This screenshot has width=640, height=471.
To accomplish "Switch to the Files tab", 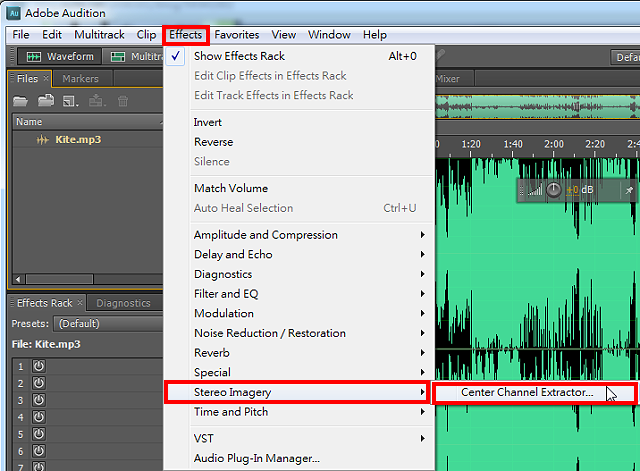I will coord(27,78).
